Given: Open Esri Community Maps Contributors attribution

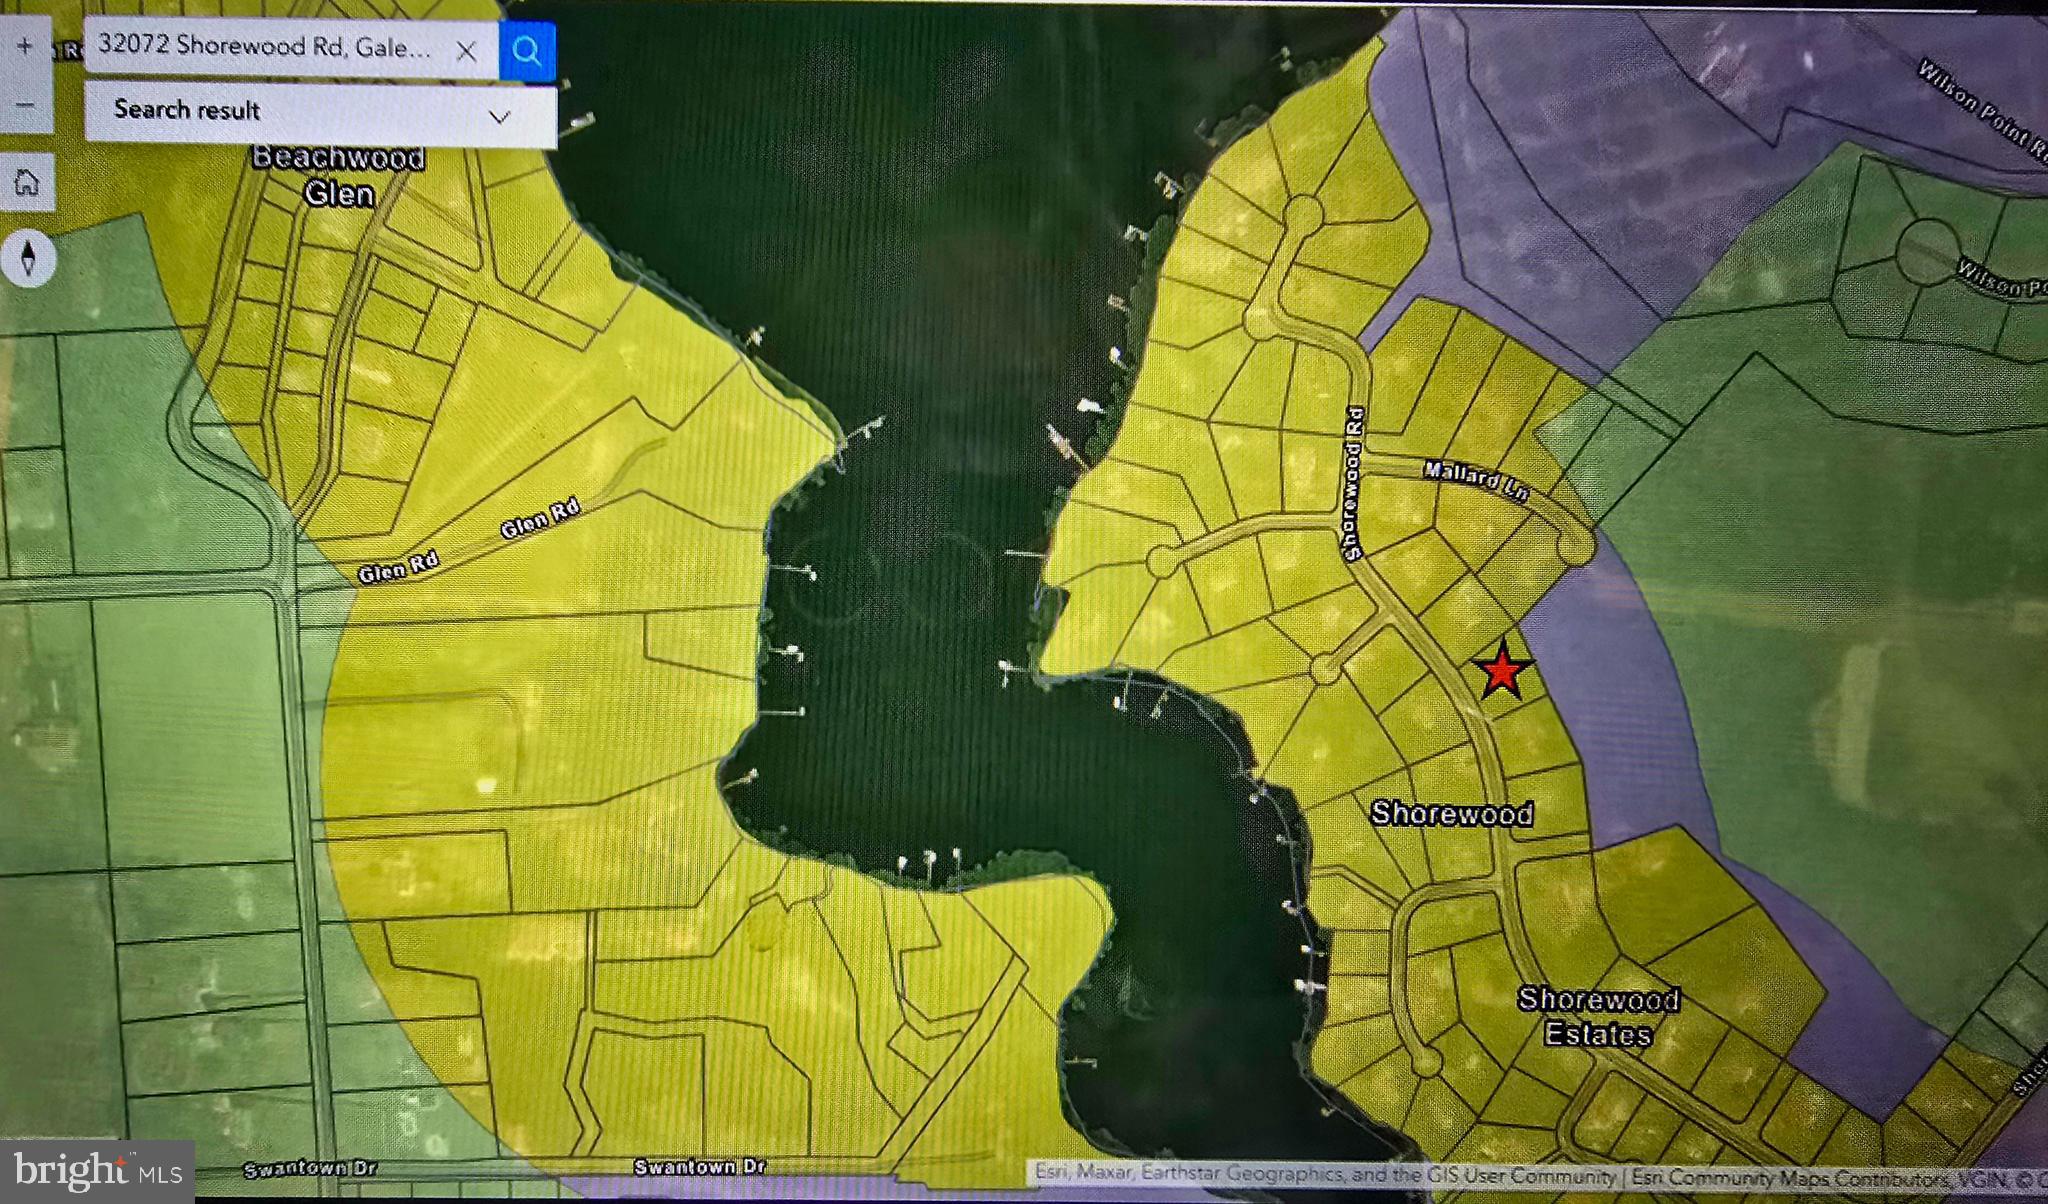Looking at the screenshot, I should click(1790, 1178).
